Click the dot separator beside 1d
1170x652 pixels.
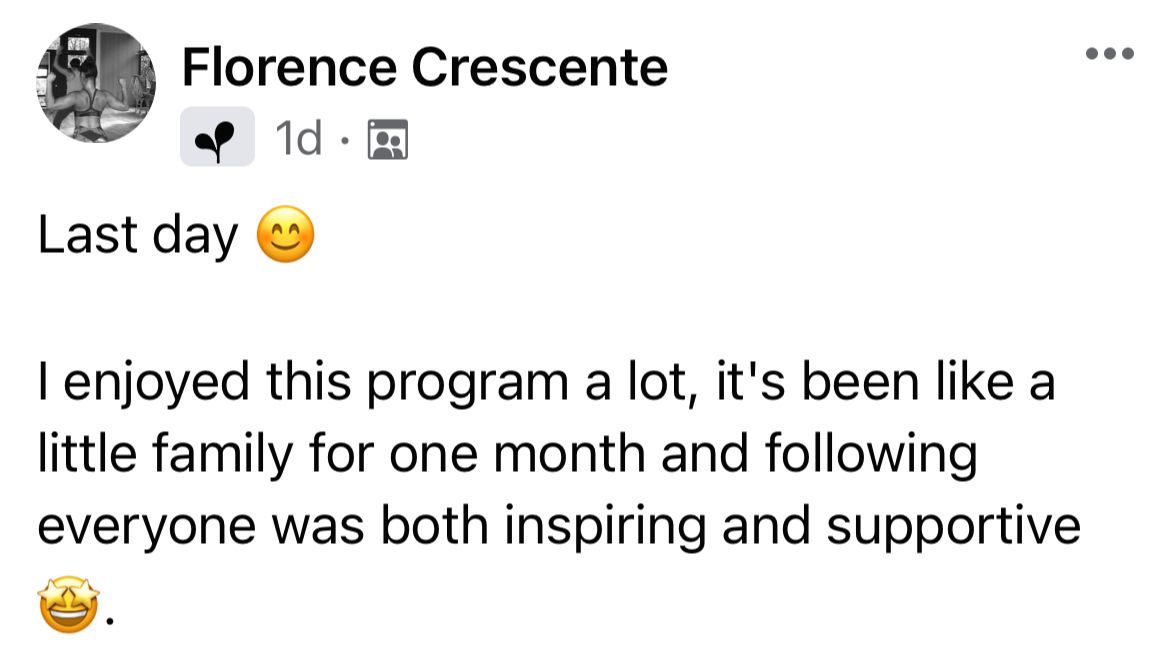tap(344, 140)
